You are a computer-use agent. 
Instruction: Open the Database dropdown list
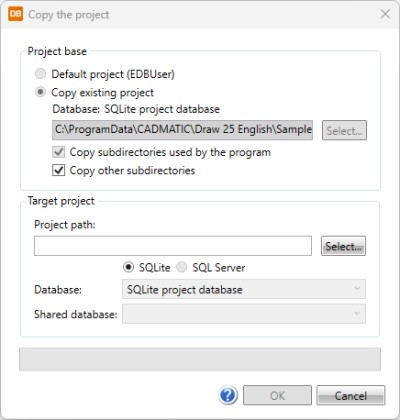coord(244,289)
